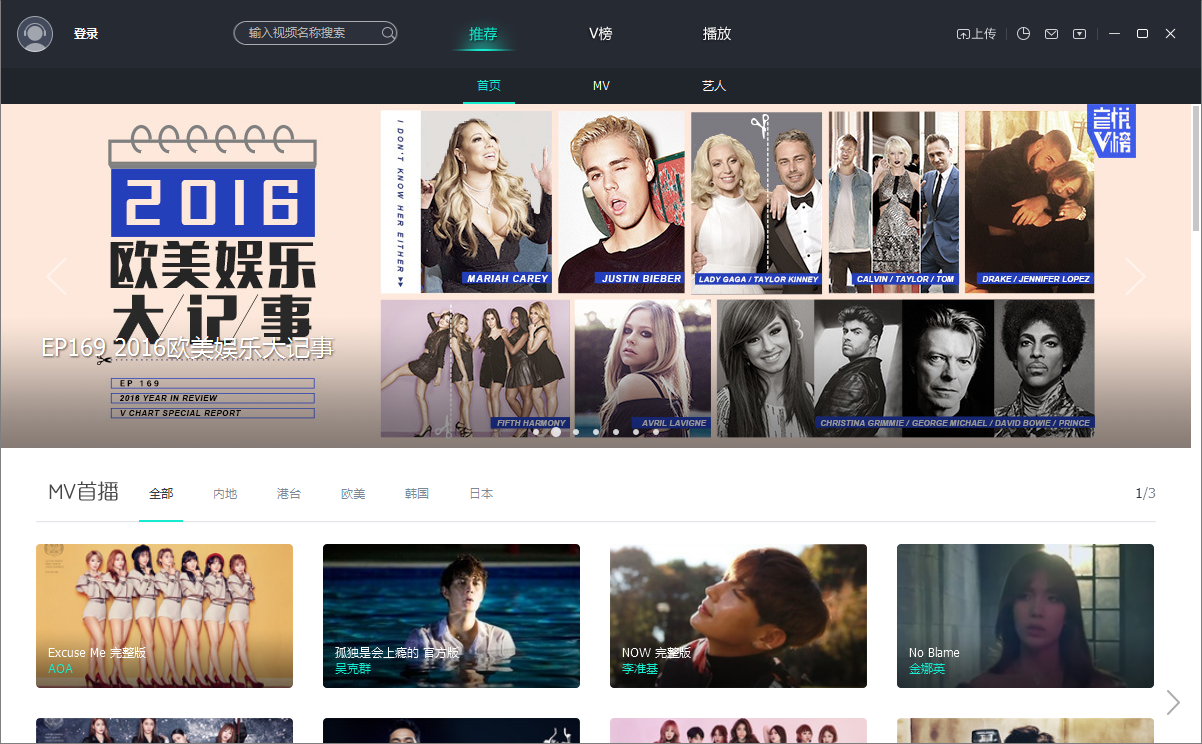Open the EP169 2016欧美娱乐大记事 banner title
Image resolution: width=1202 pixels, height=744 pixels.
(x=188, y=348)
